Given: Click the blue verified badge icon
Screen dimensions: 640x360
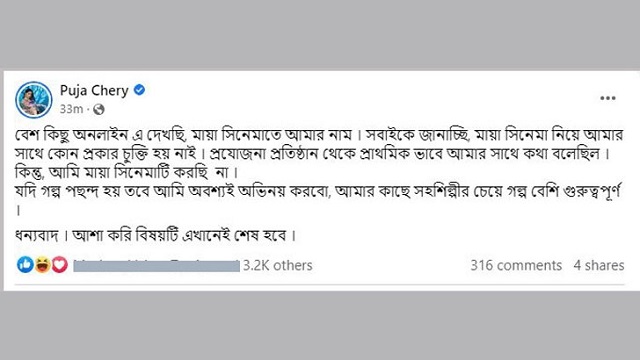Looking at the screenshot, I should click(139, 90).
